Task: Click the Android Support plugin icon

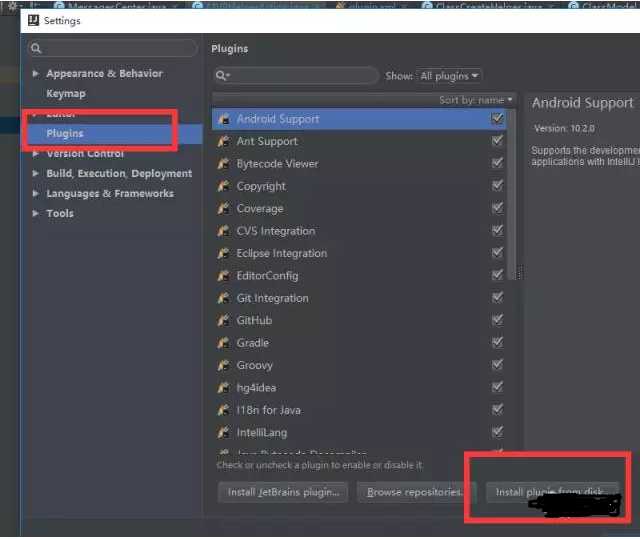Action: [x=224, y=119]
